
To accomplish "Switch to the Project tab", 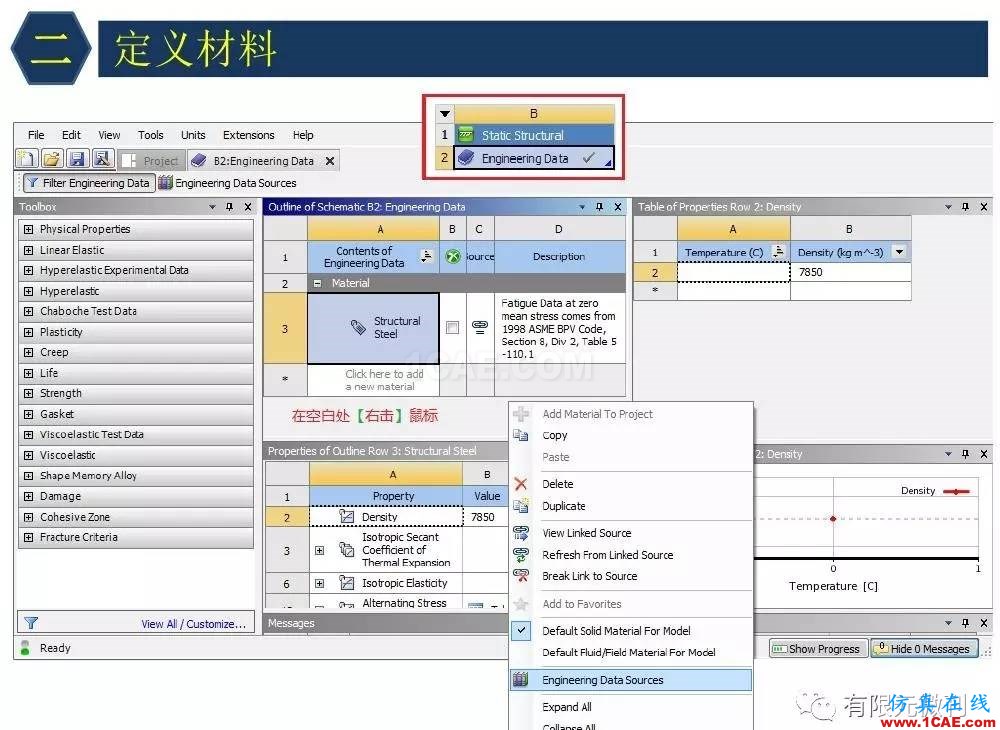I will click(152, 161).
